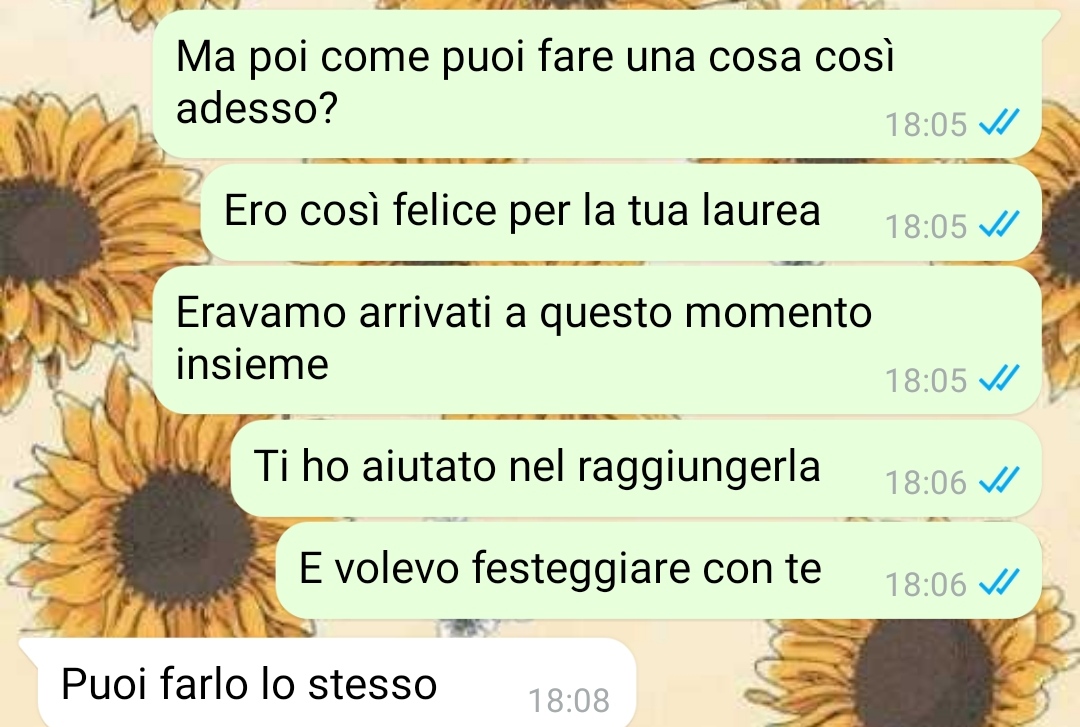1080x727 pixels.
Task: Click the word "insieme" in the third message
Action: [252, 364]
